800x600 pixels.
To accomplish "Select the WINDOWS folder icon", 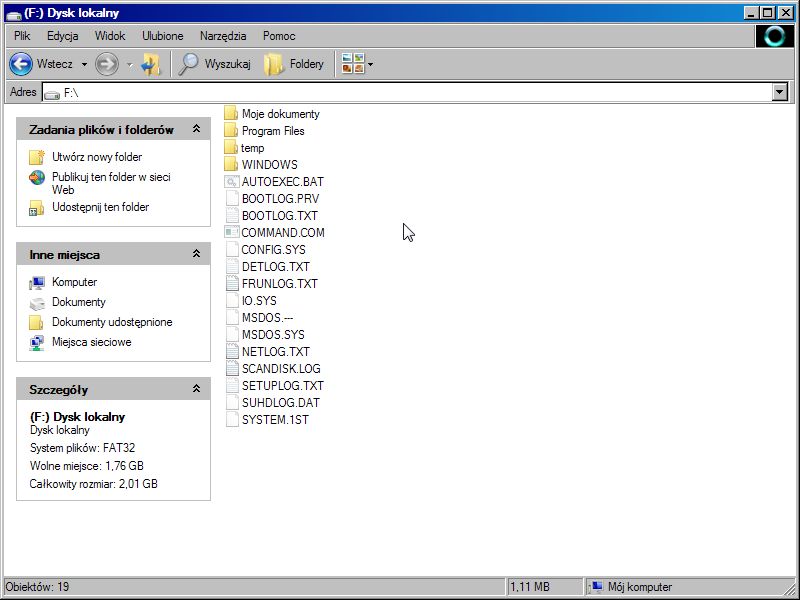I will tap(231, 164).
